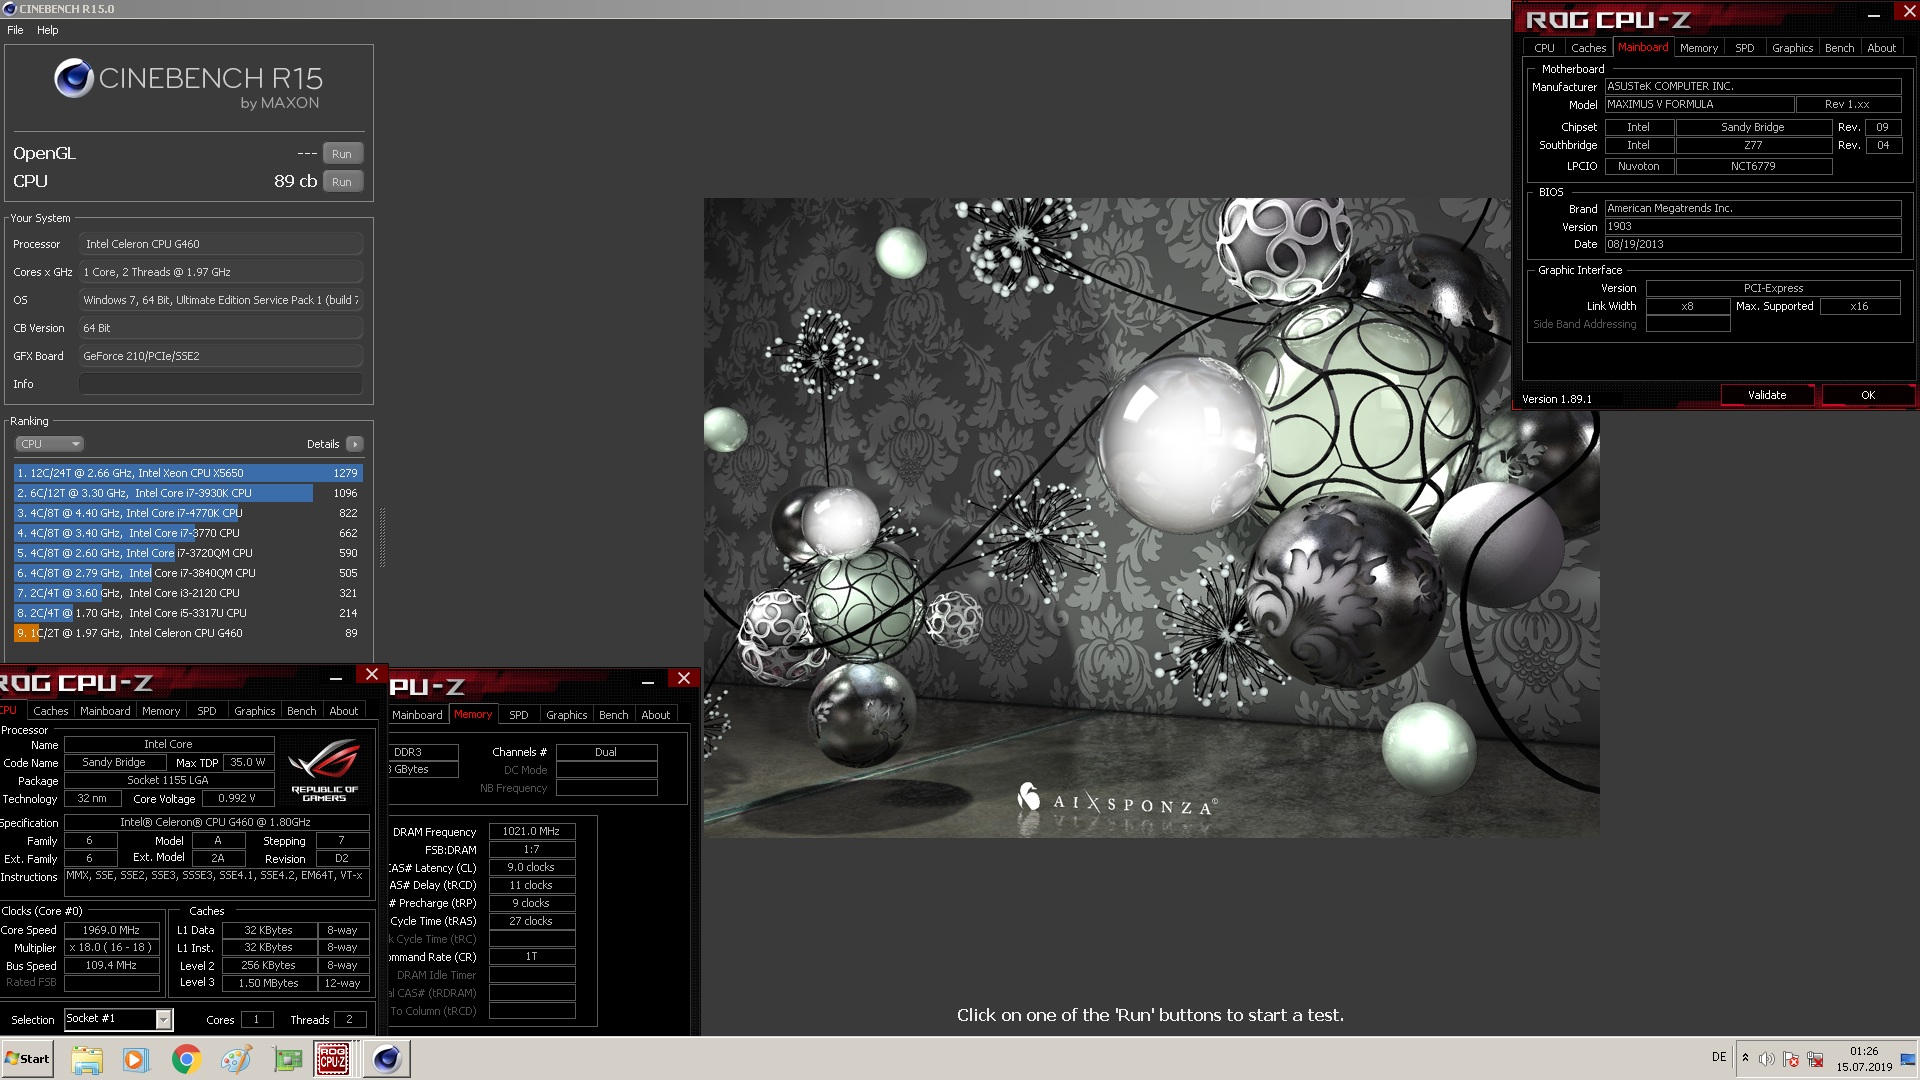
Task: Click the BIOS date 08/19/2013 field
Action: [1752, 244]
